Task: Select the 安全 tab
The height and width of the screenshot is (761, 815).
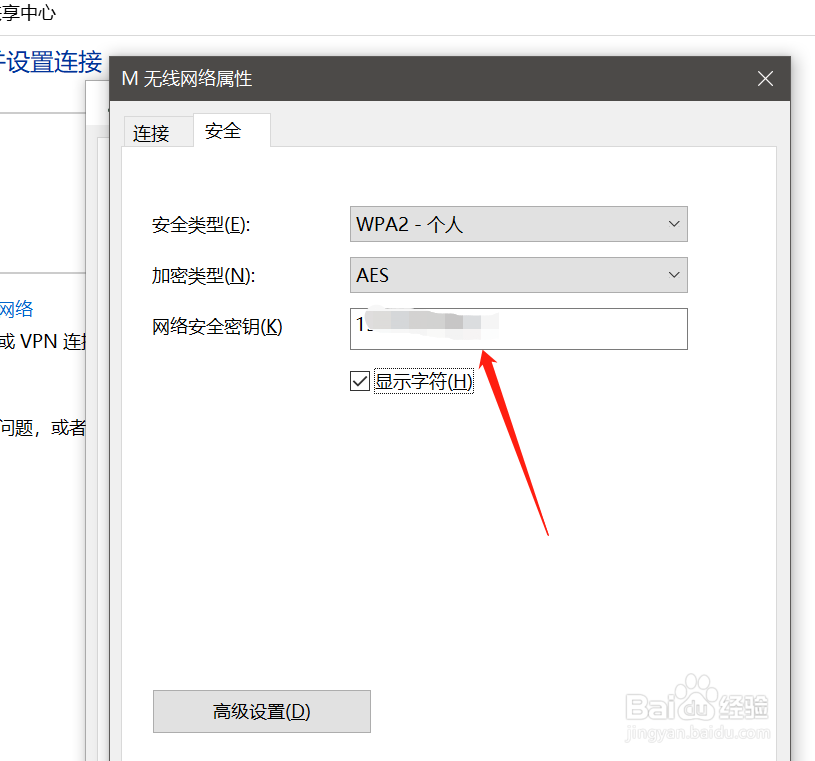Action: [x=222, y=130]
